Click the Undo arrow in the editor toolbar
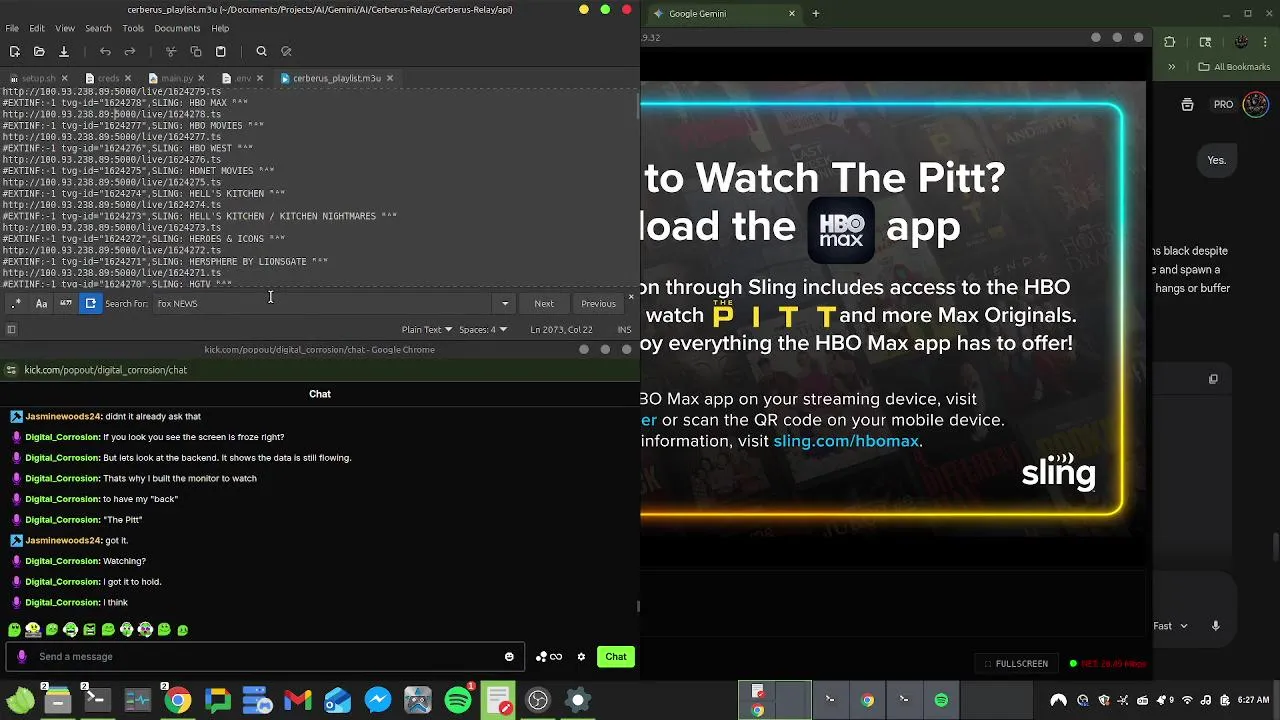 (105, 51)
